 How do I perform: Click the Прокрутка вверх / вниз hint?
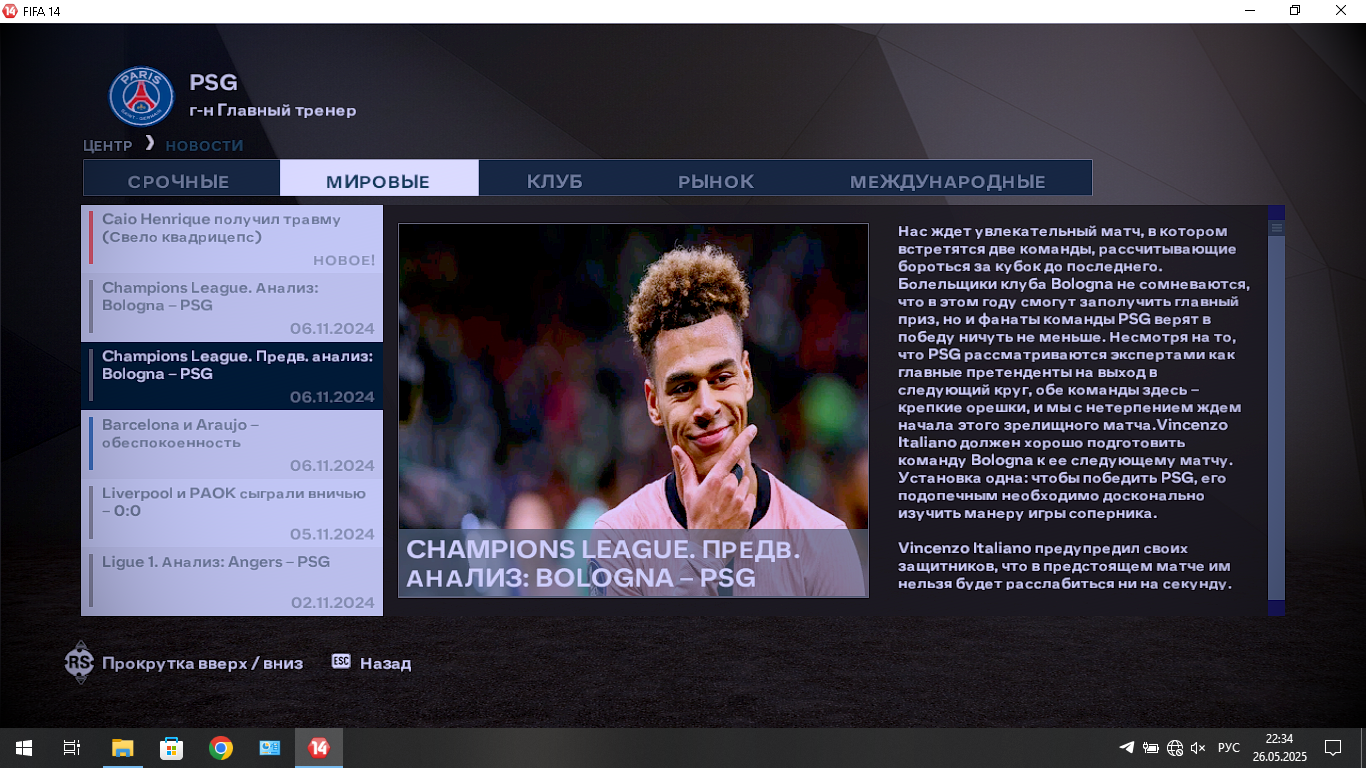[x=202, y=663]
